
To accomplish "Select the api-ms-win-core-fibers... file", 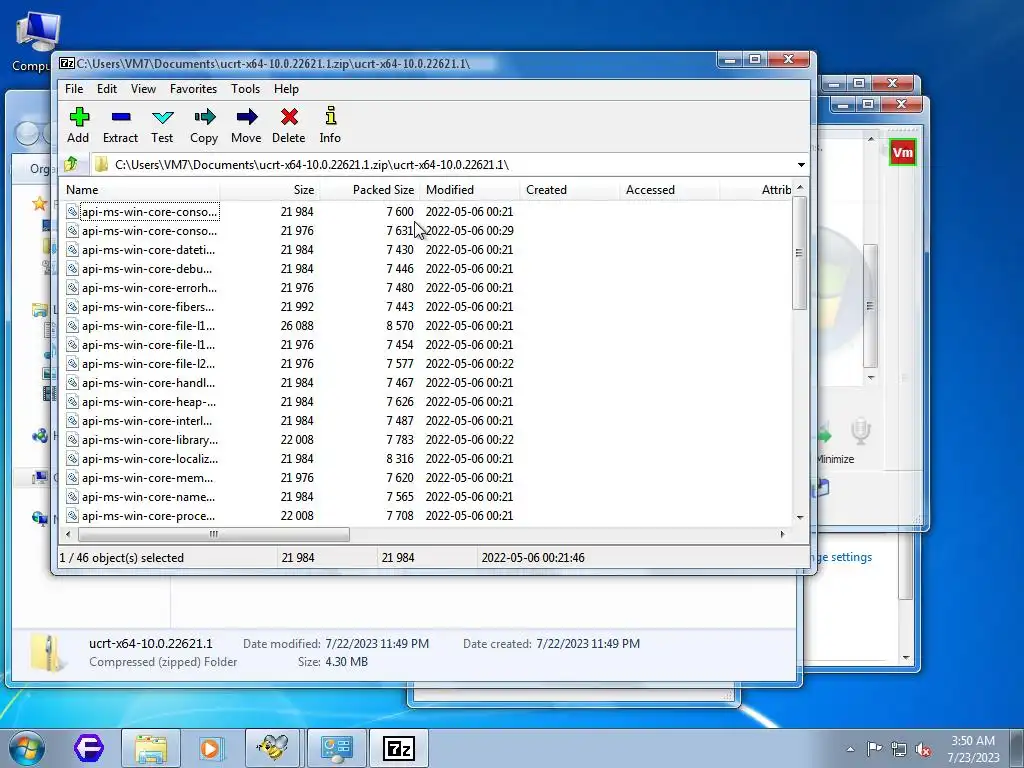I will 148,306.
